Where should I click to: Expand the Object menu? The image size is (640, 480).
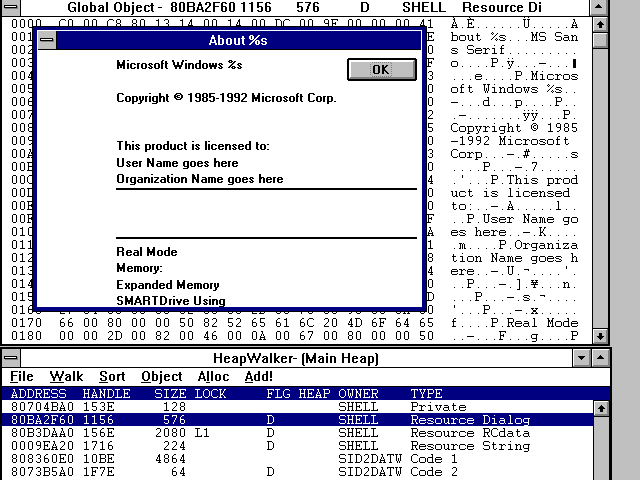(162, 377)
